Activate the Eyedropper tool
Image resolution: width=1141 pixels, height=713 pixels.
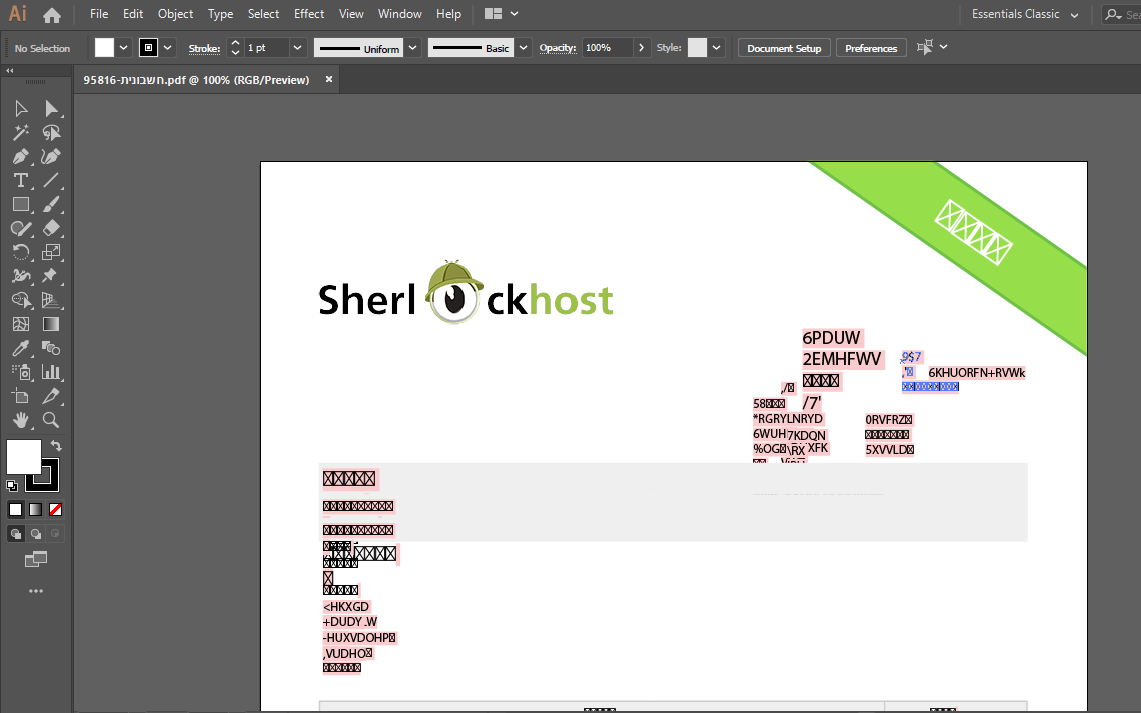click(20, 348)
